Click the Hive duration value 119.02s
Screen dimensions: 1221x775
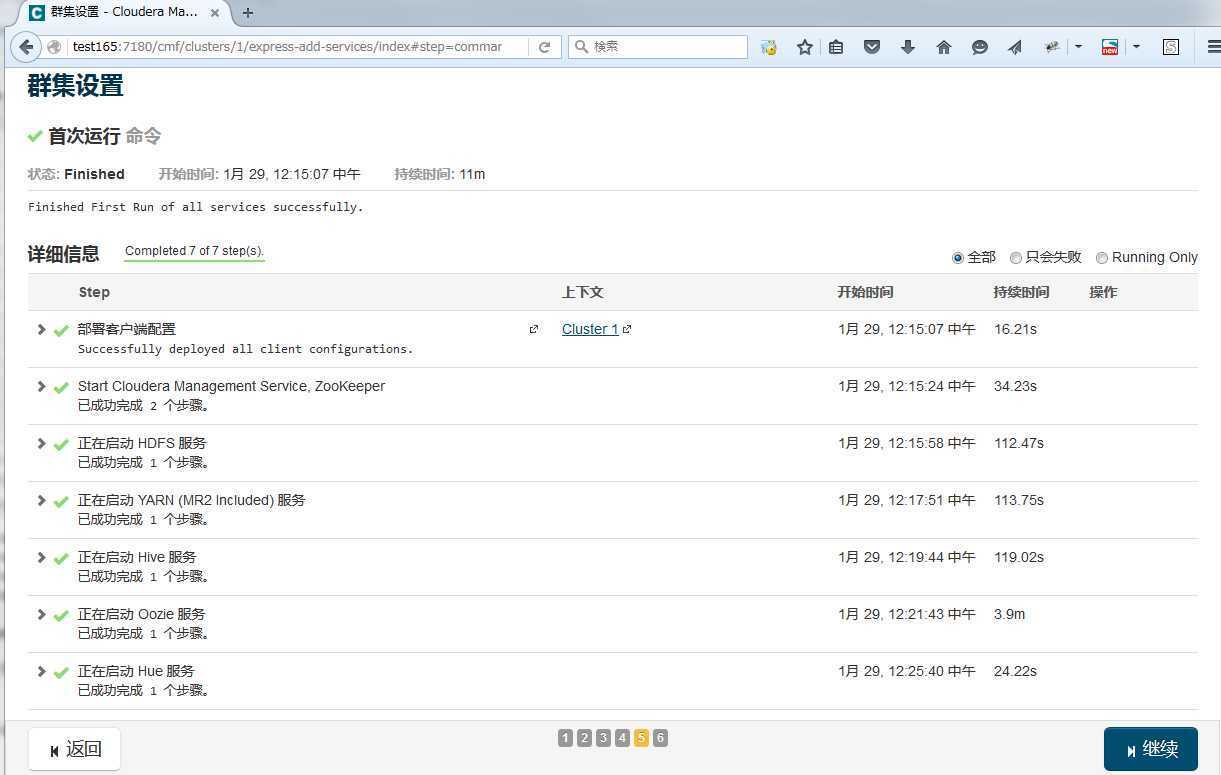(1019, 557)
